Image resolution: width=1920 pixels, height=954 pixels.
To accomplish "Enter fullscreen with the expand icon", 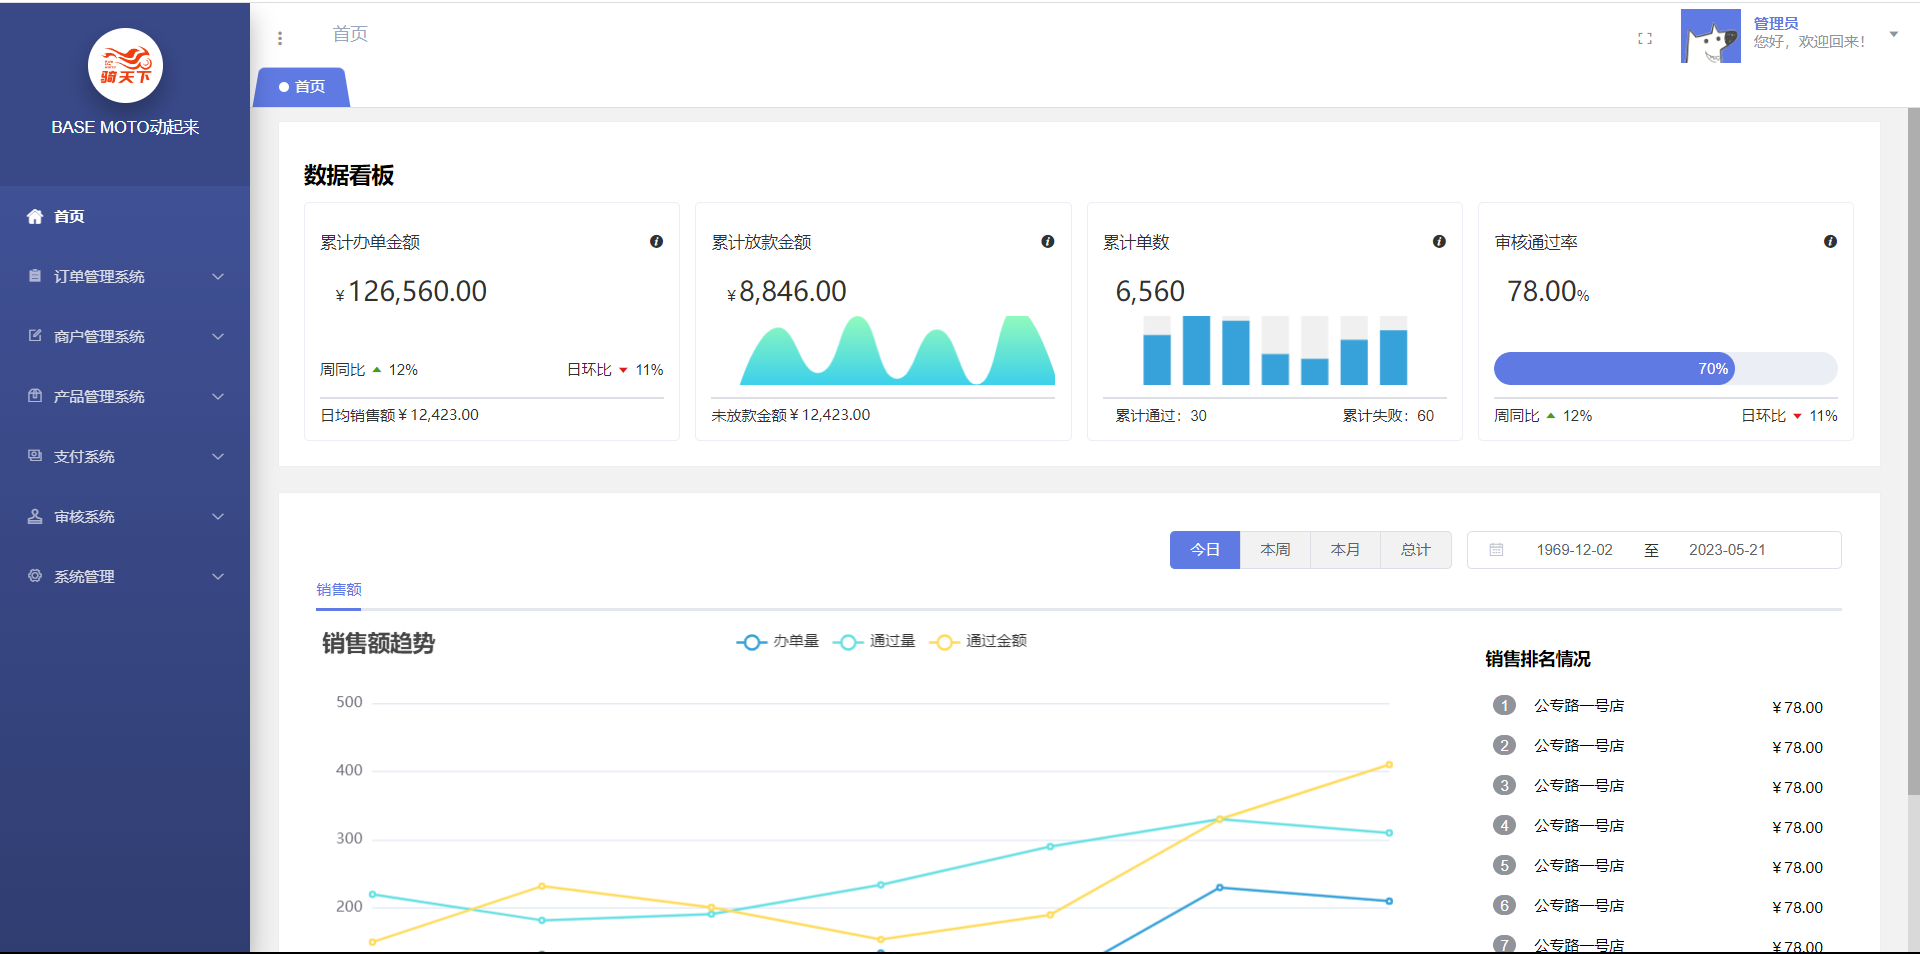I will point(1645,39).
